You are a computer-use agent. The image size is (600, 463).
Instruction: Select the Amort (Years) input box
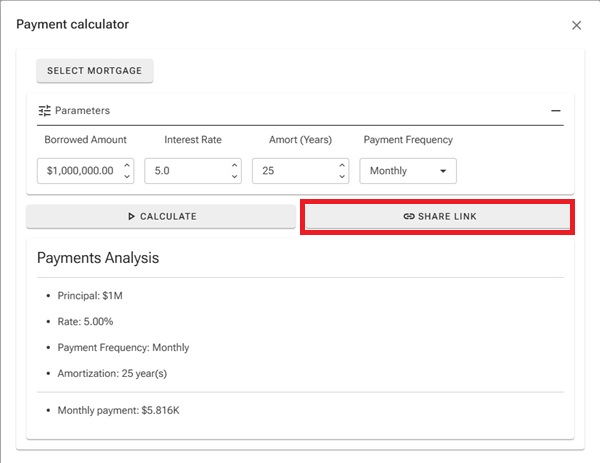click(292, 171)
